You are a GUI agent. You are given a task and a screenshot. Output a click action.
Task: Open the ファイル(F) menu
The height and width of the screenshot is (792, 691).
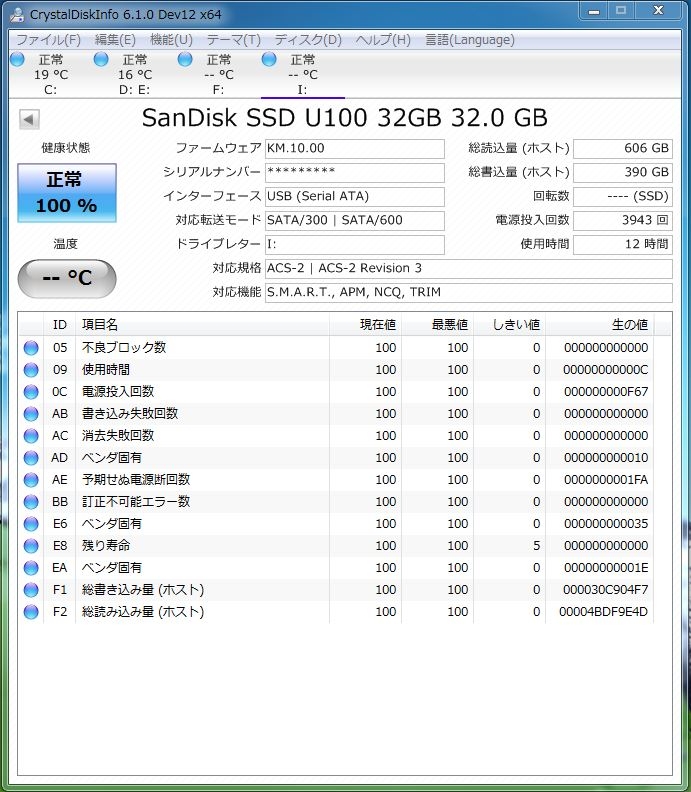48,40
